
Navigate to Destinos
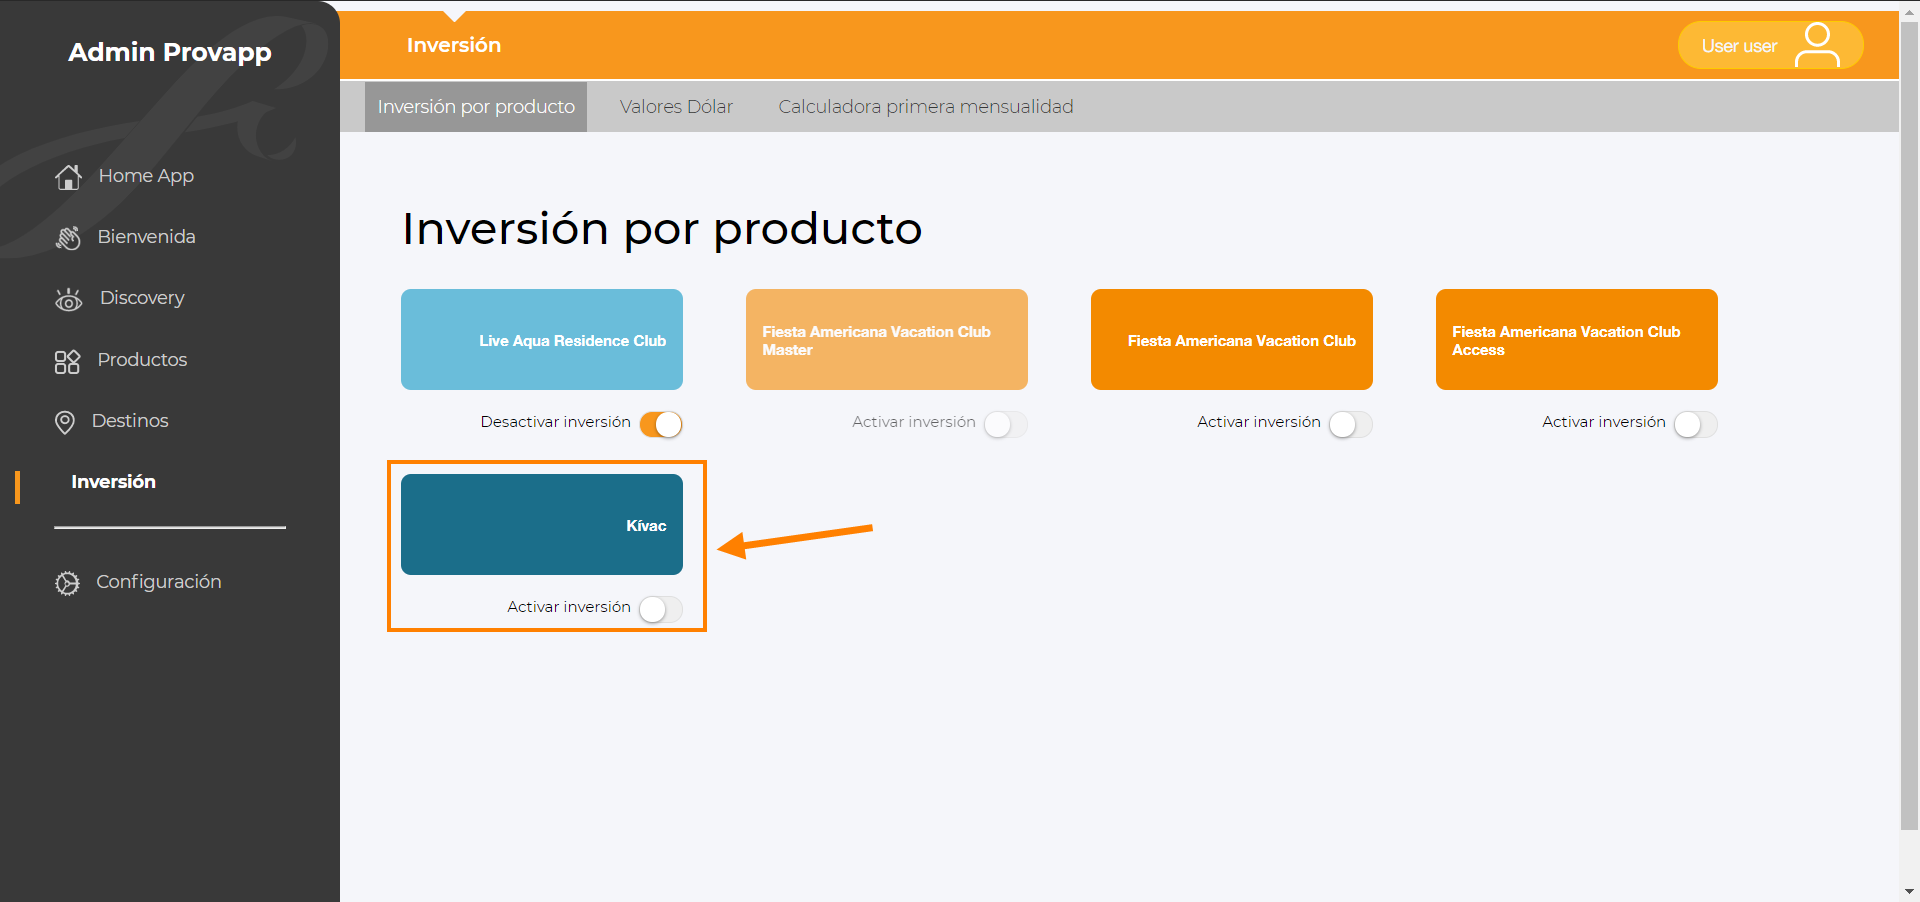pos(130,421)
